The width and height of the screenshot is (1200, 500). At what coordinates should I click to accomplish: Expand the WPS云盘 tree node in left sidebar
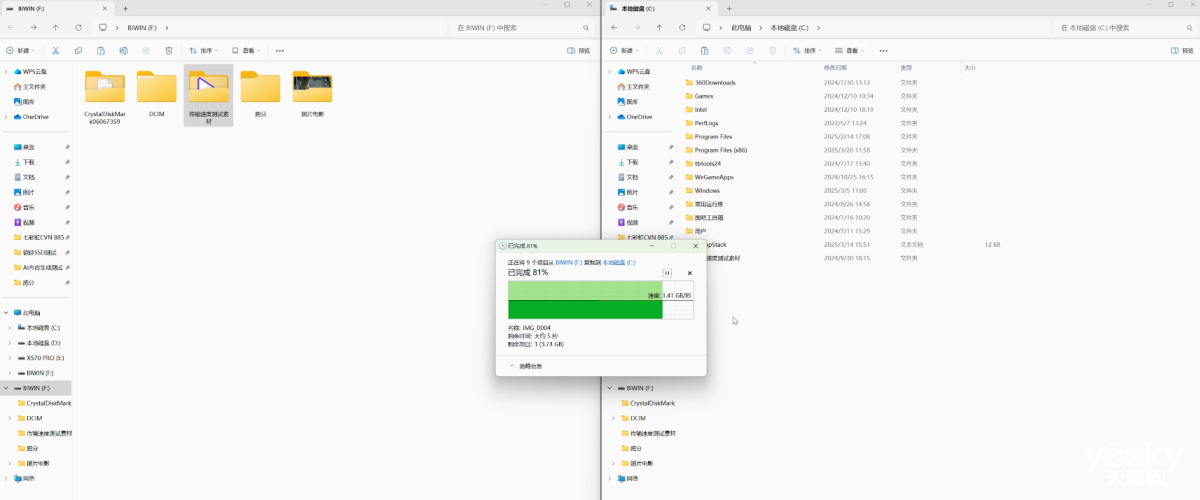8,71
